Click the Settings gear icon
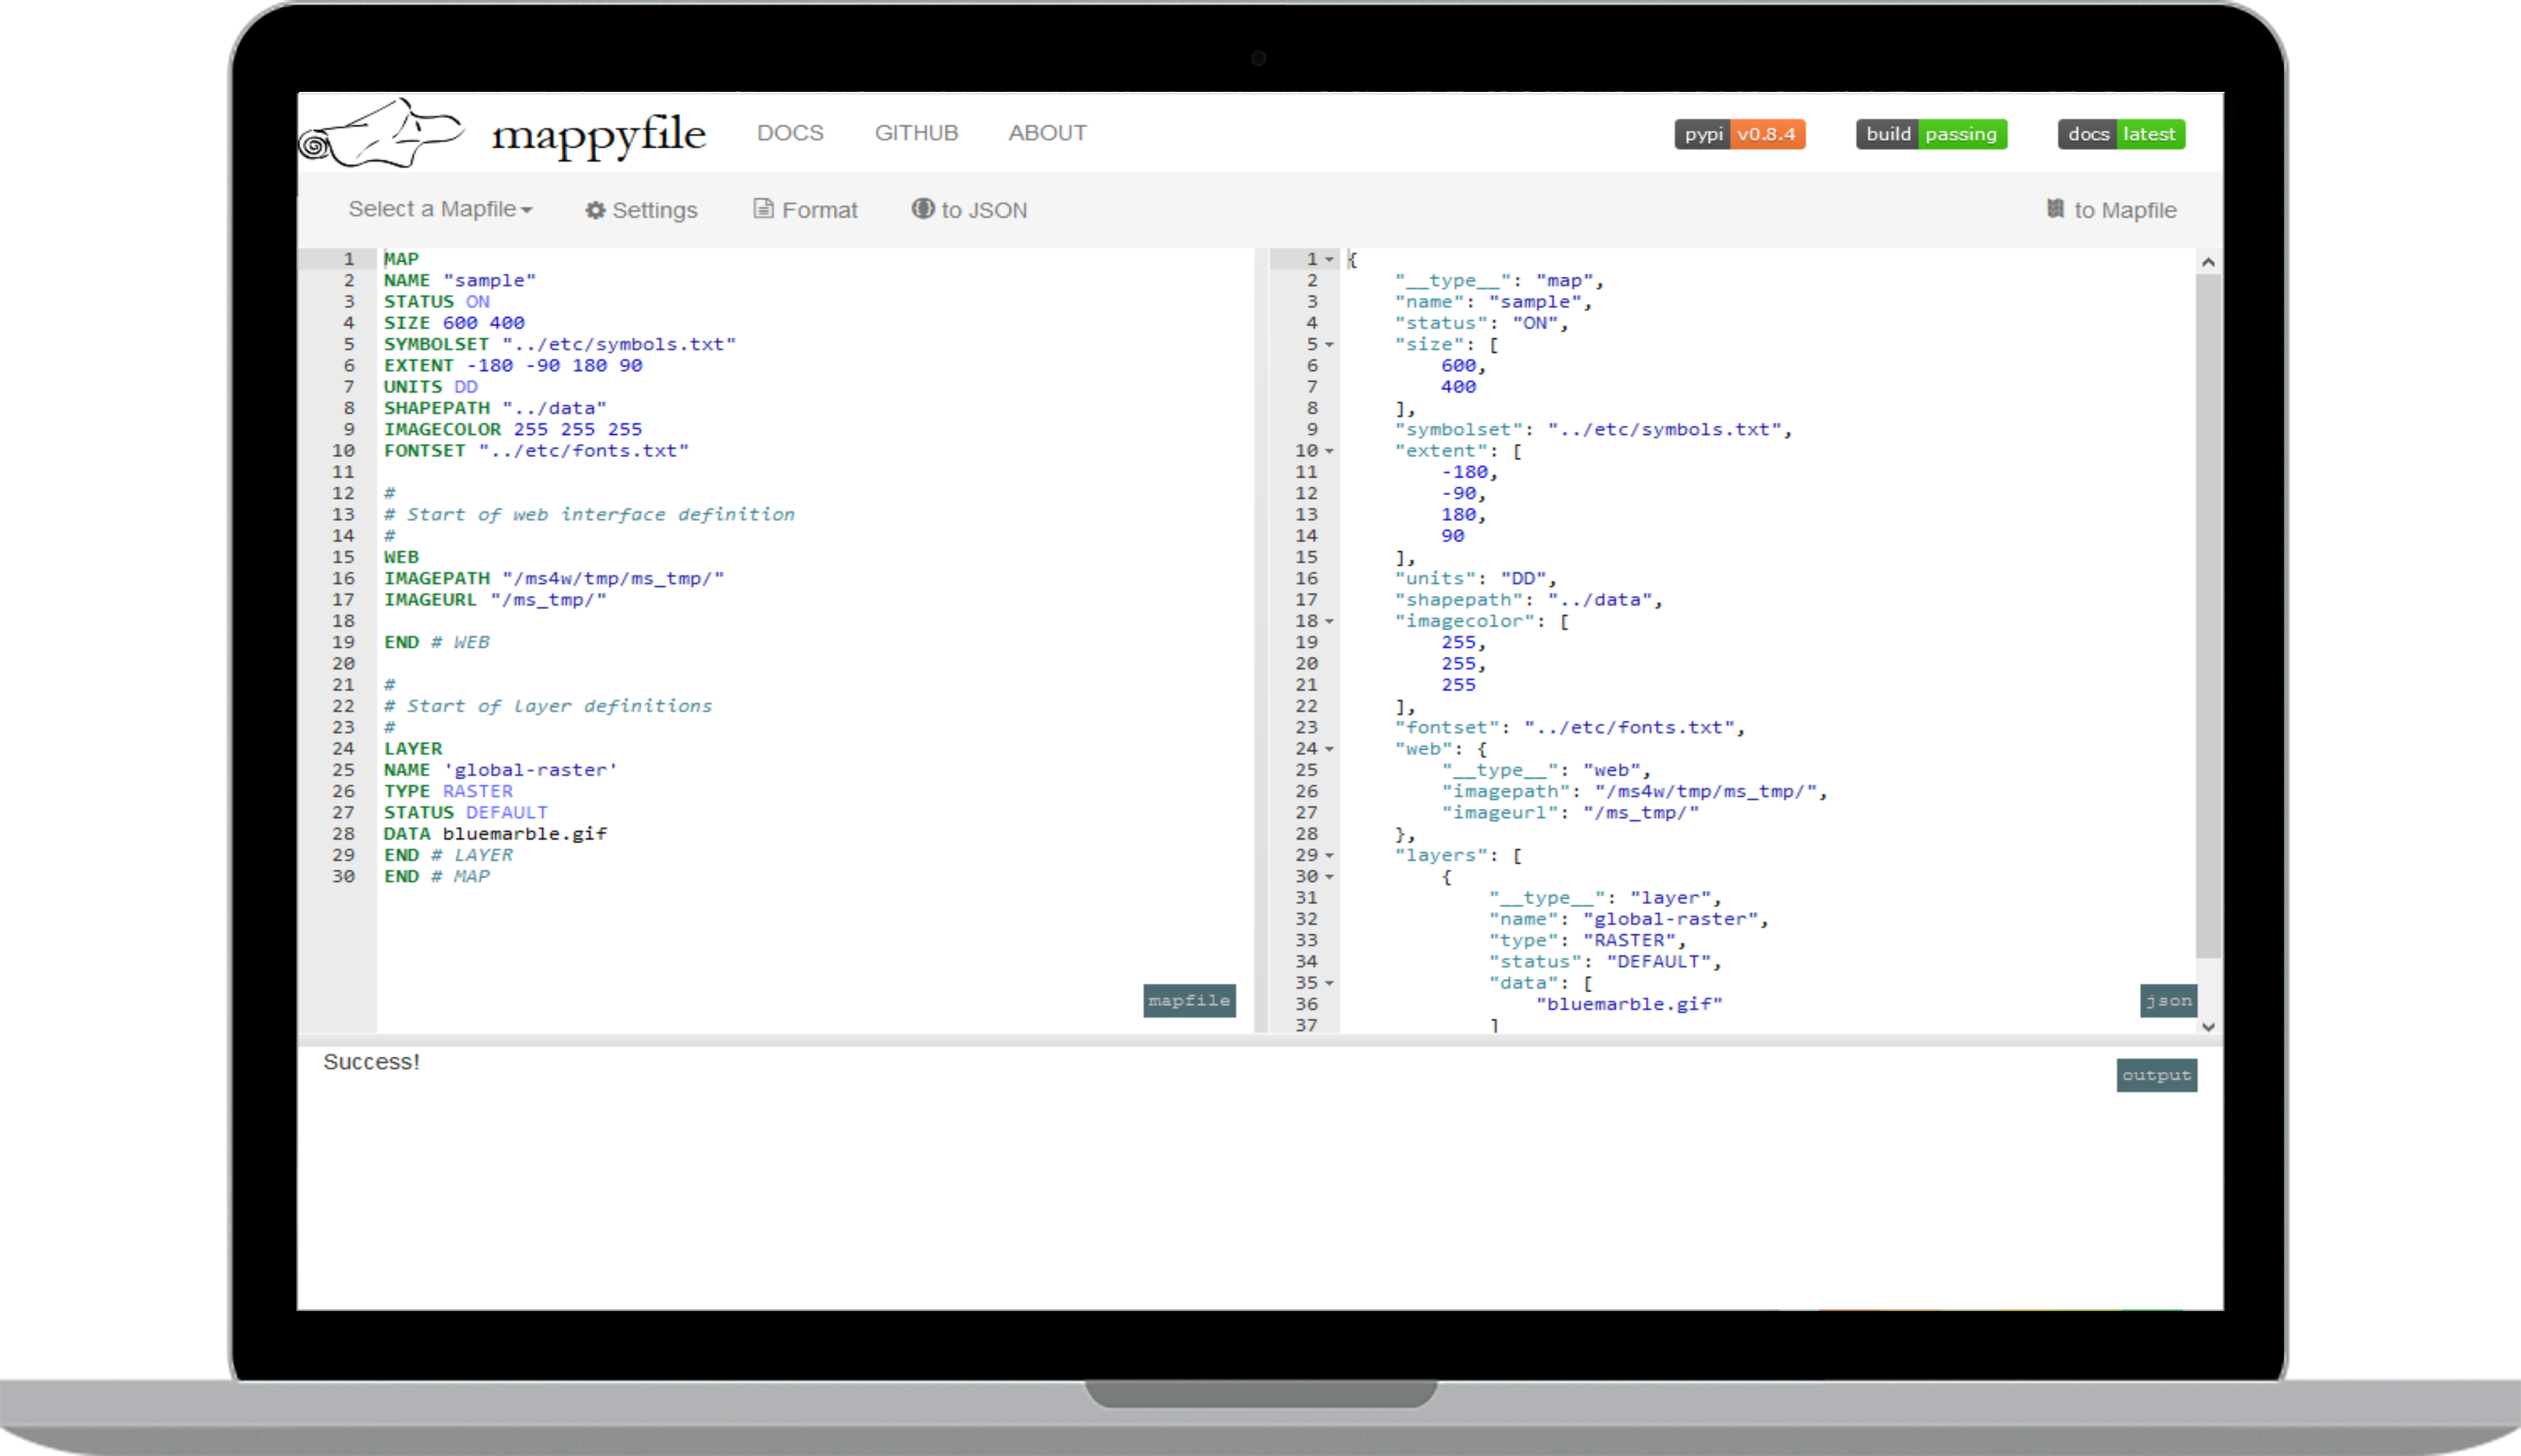The height and width of the screenshot is (1456, 2521). tap(595, 210)
